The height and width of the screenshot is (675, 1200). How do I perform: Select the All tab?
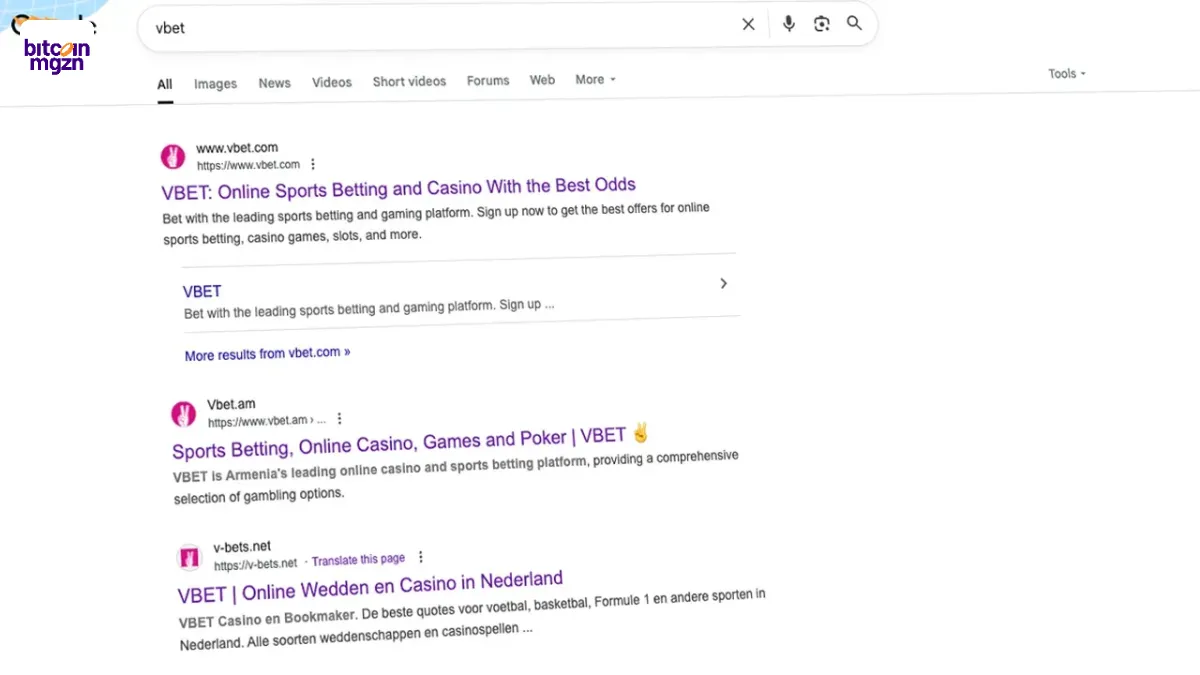coord(165,85)
